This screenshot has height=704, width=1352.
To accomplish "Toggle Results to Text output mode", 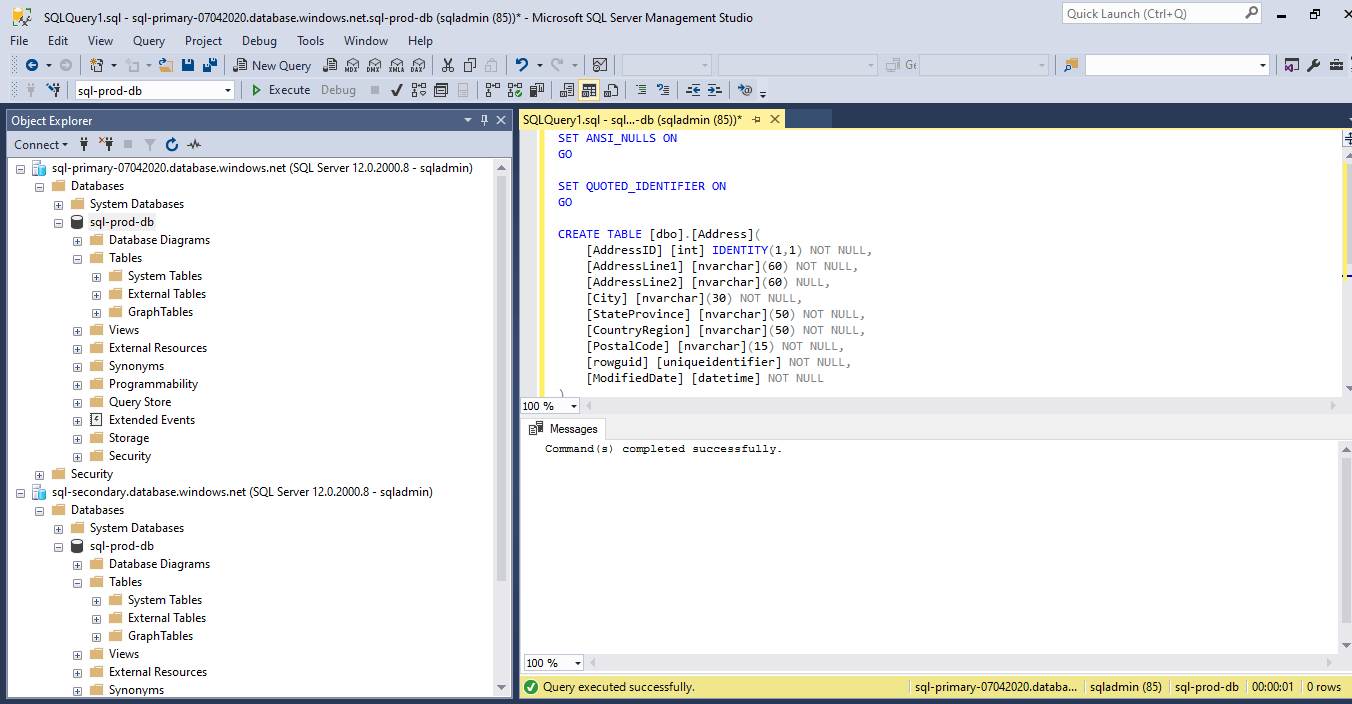I will 567,90.
